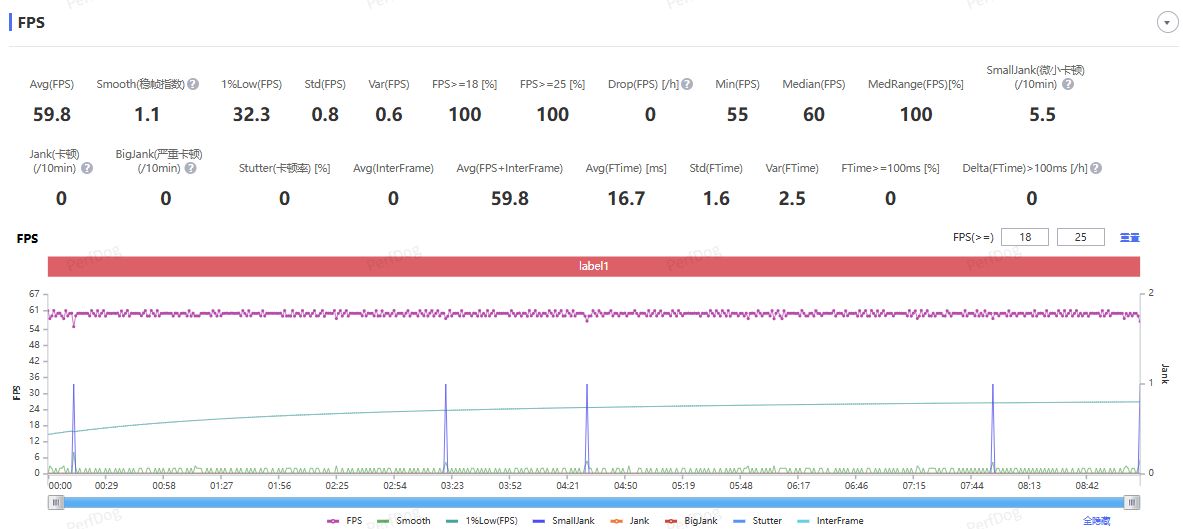Open help icon beside SmallJank (/10min)

click(x=1067, y=85)
